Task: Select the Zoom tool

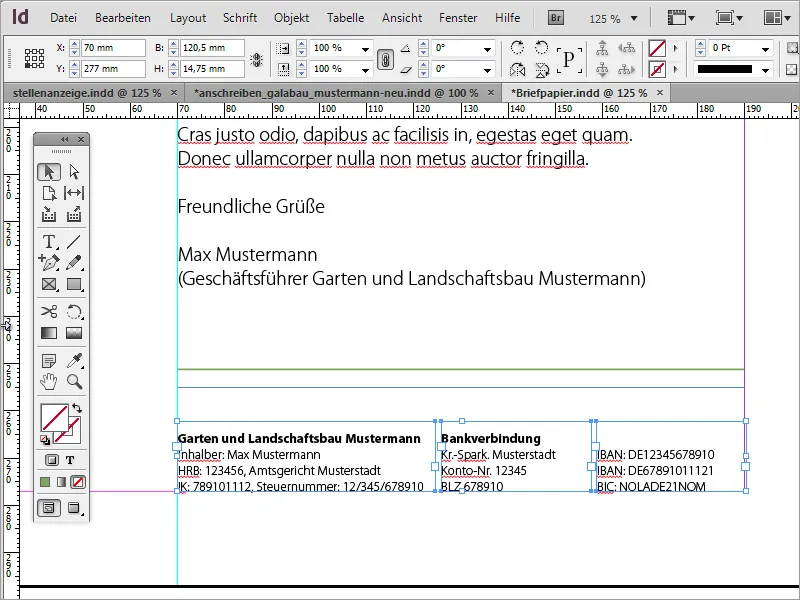Action: coord(74,382)
